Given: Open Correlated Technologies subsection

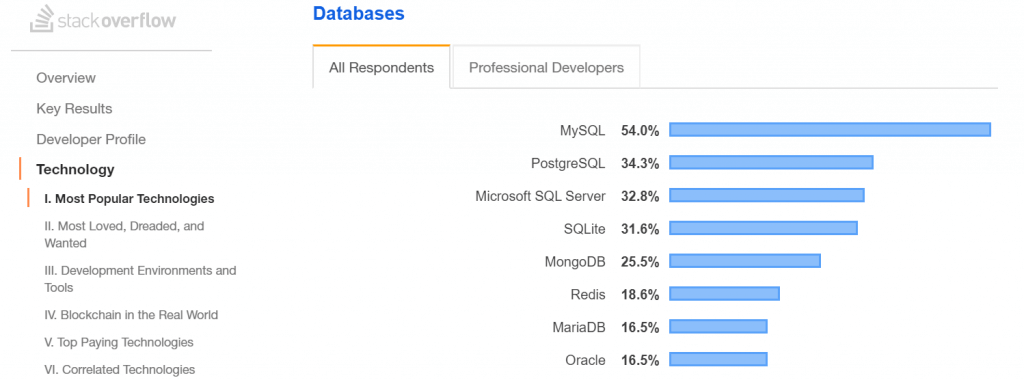Looking at the screenshot, I should coord(120,370).
